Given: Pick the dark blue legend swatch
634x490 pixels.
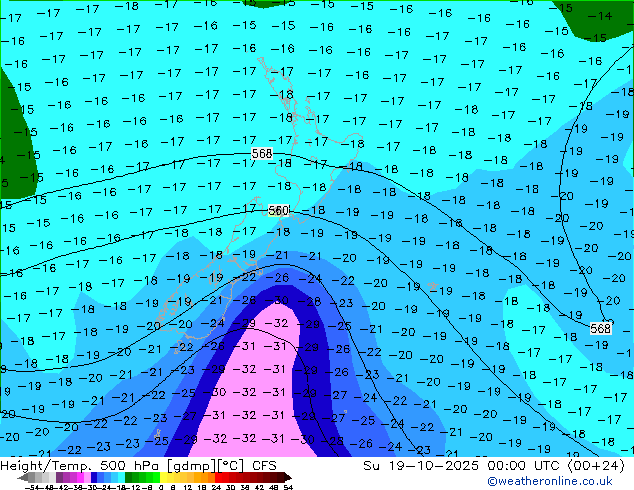Looking at the screenshot, I should [x=94, y=477].
